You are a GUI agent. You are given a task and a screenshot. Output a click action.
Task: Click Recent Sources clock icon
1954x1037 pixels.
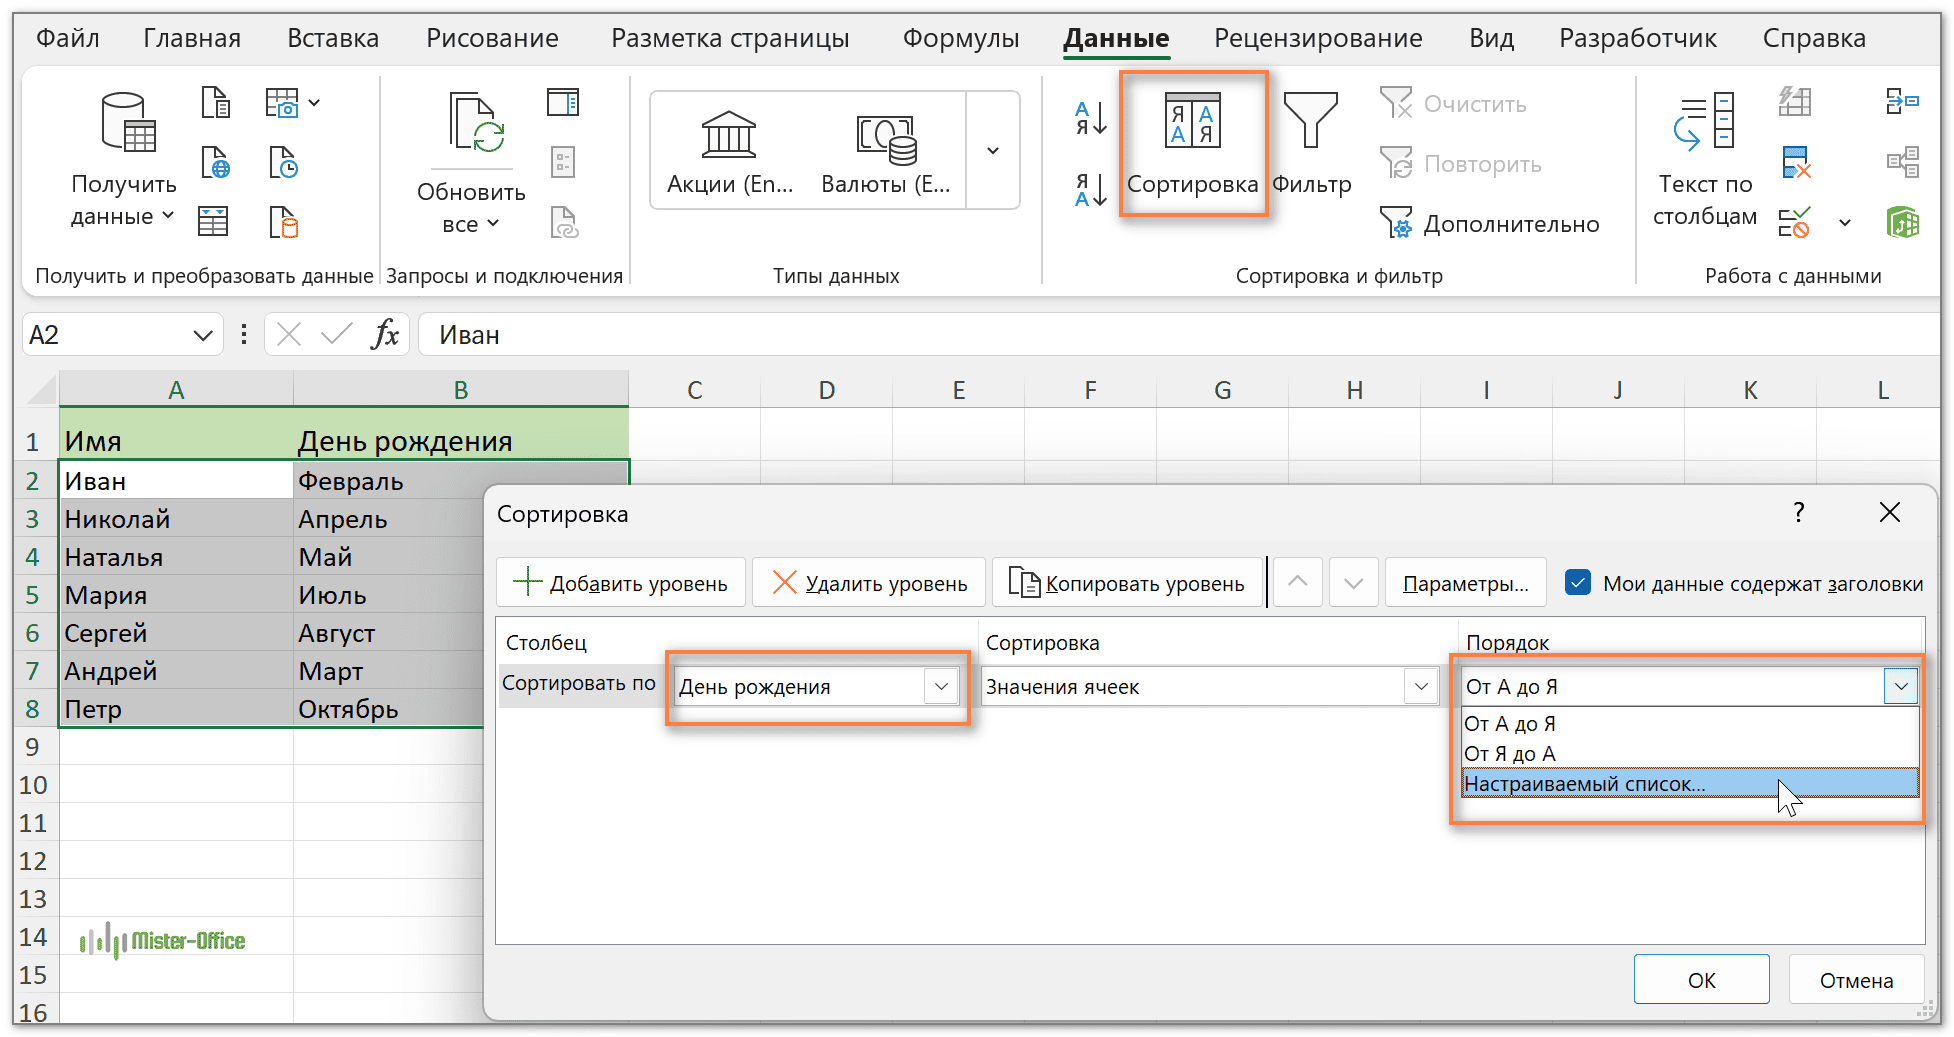pos(283,162)
